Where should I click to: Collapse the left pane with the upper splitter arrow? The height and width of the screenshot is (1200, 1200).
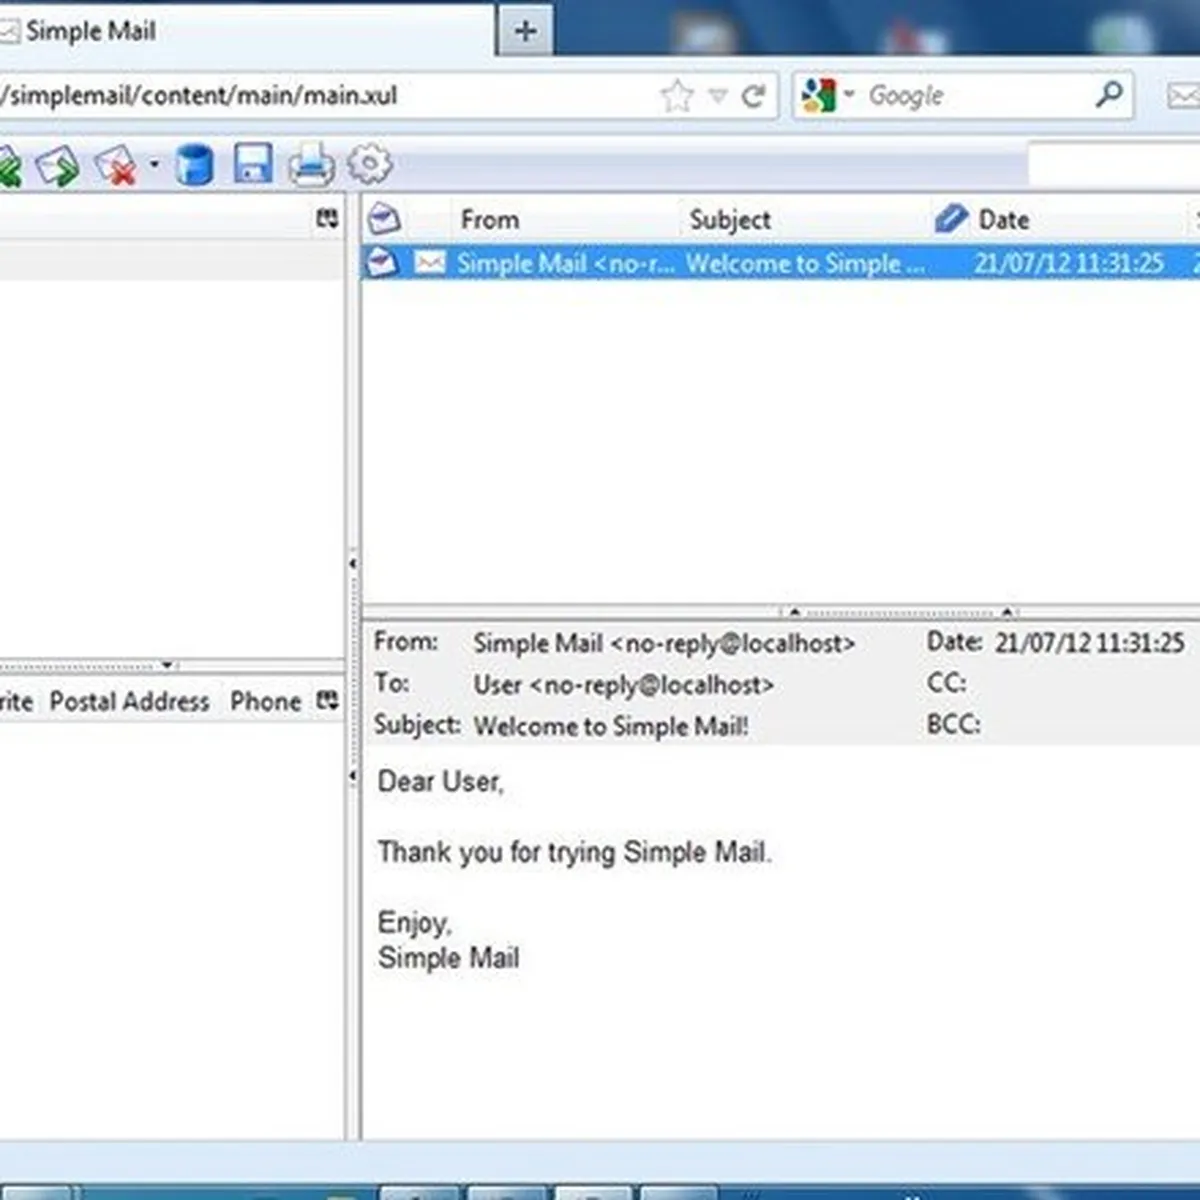click(352, 564)
